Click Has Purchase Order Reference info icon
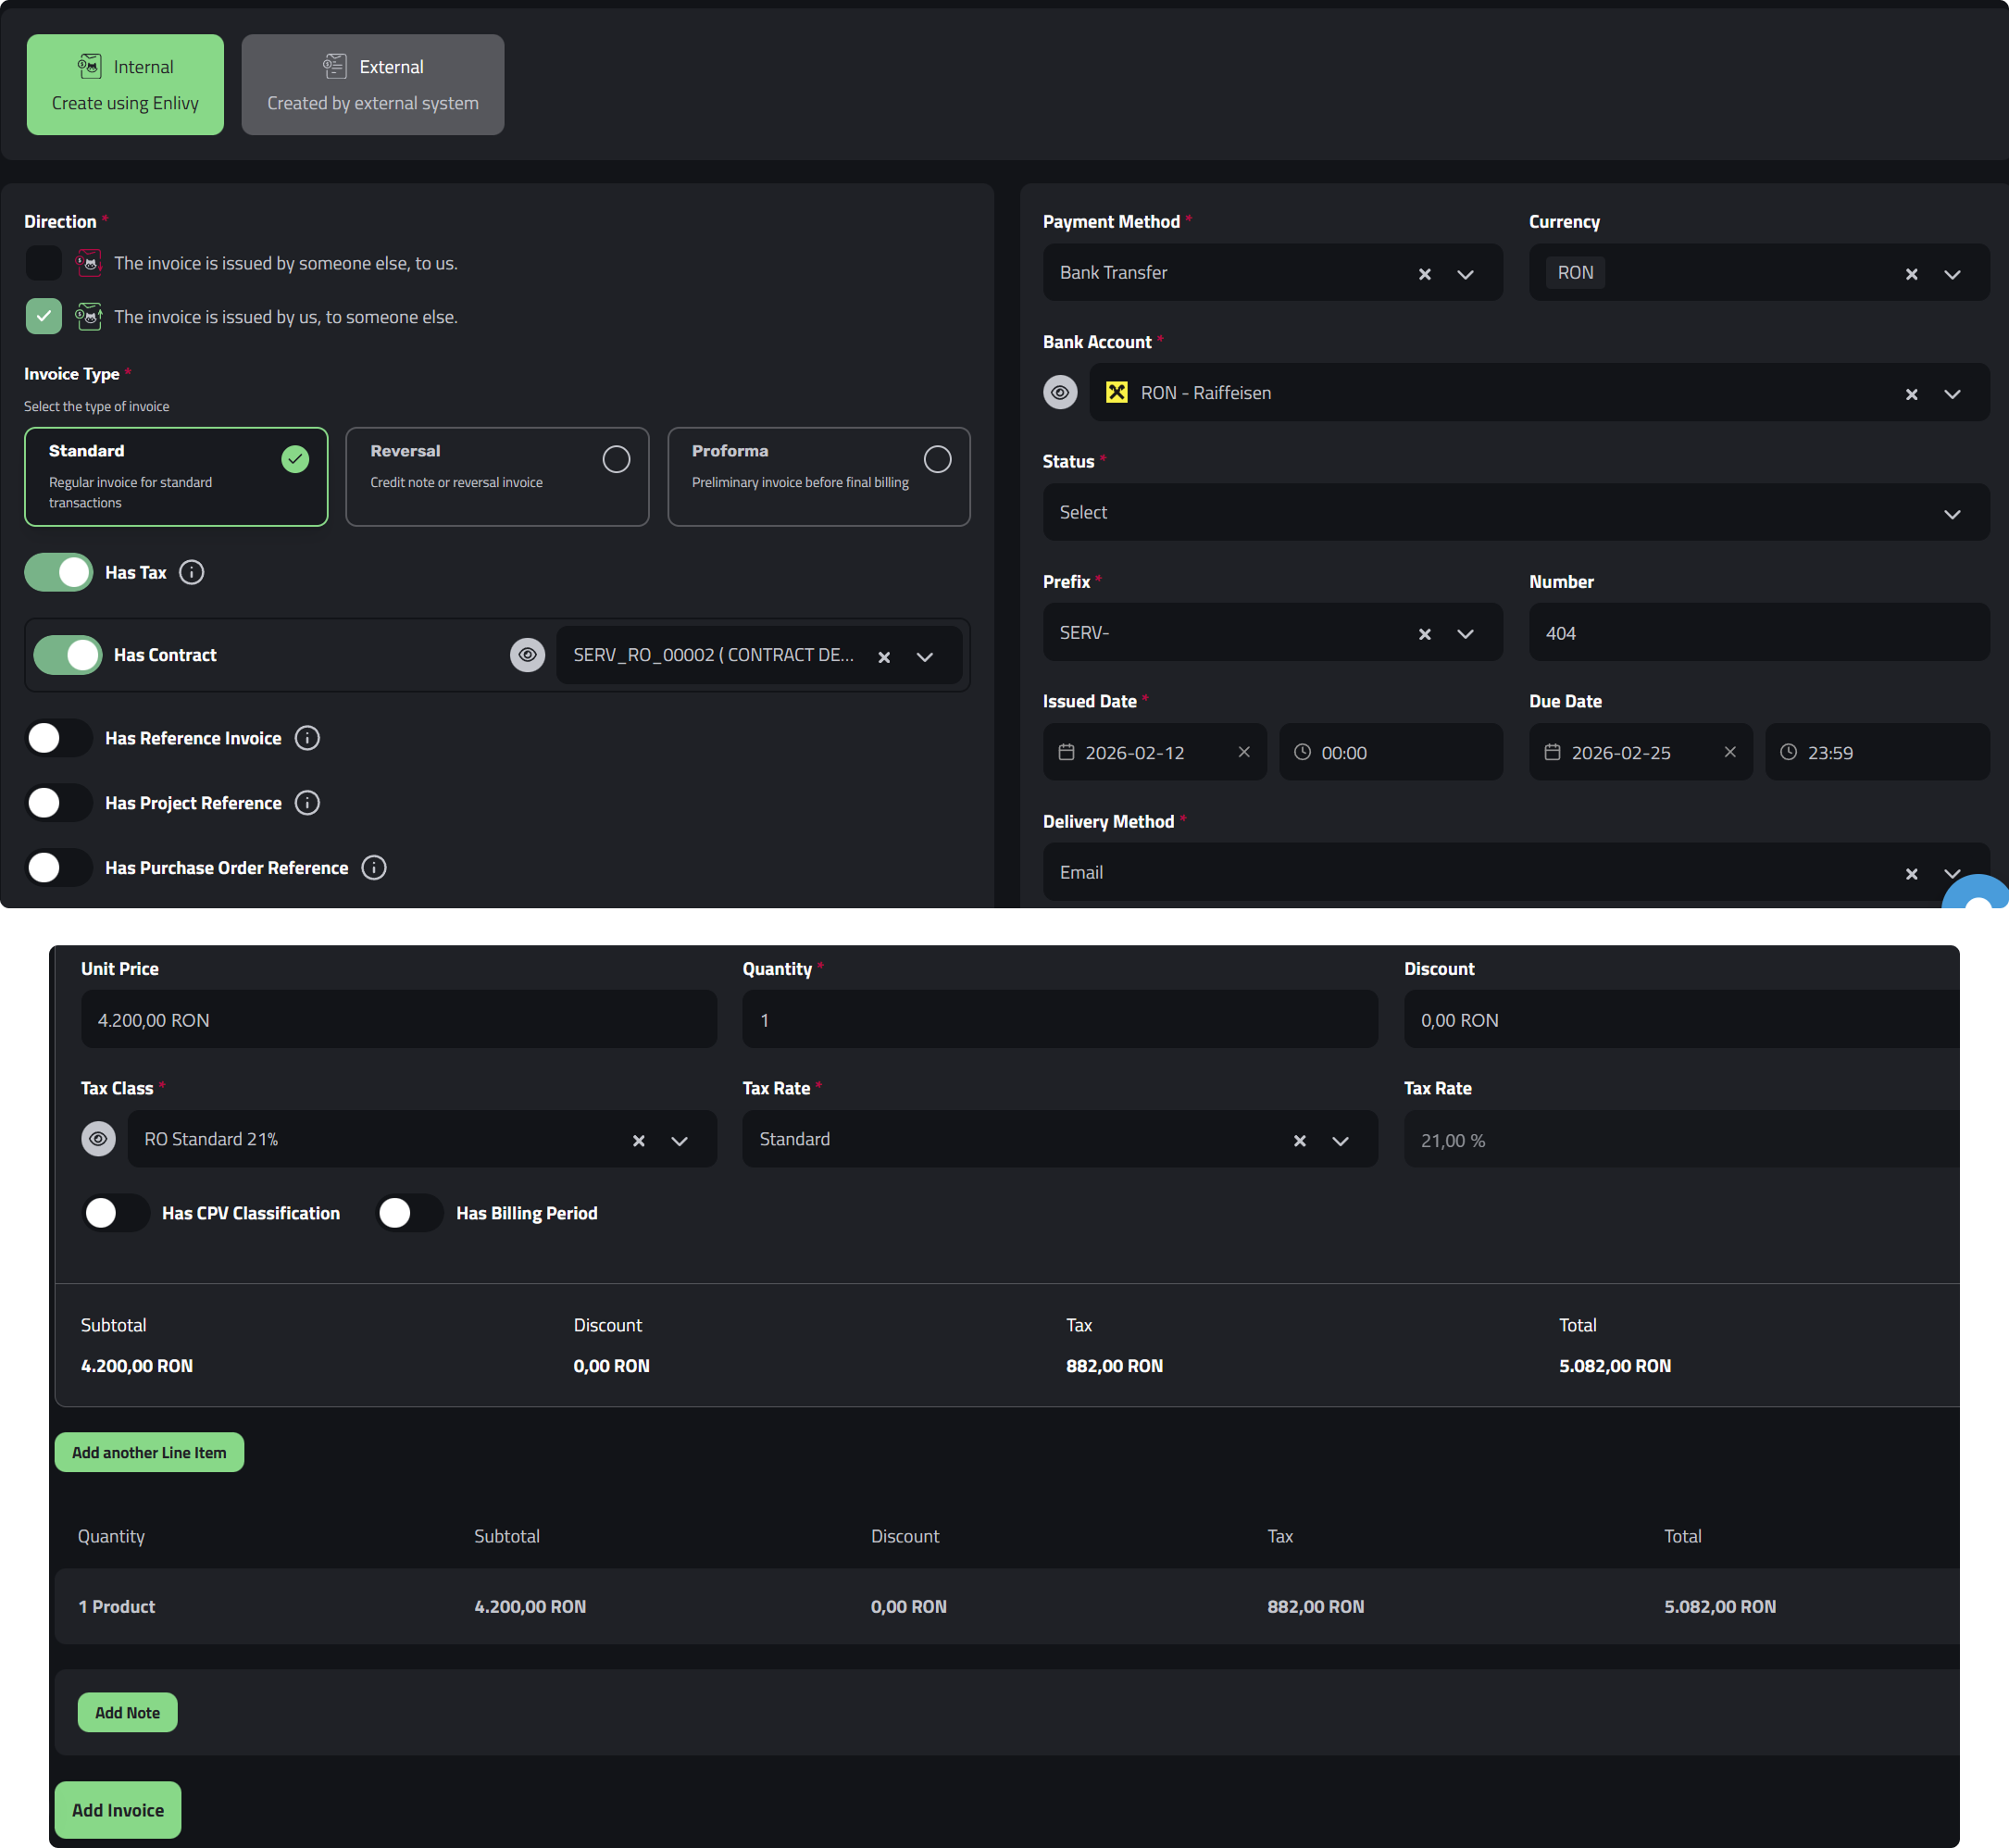 [x=374, y=868]
